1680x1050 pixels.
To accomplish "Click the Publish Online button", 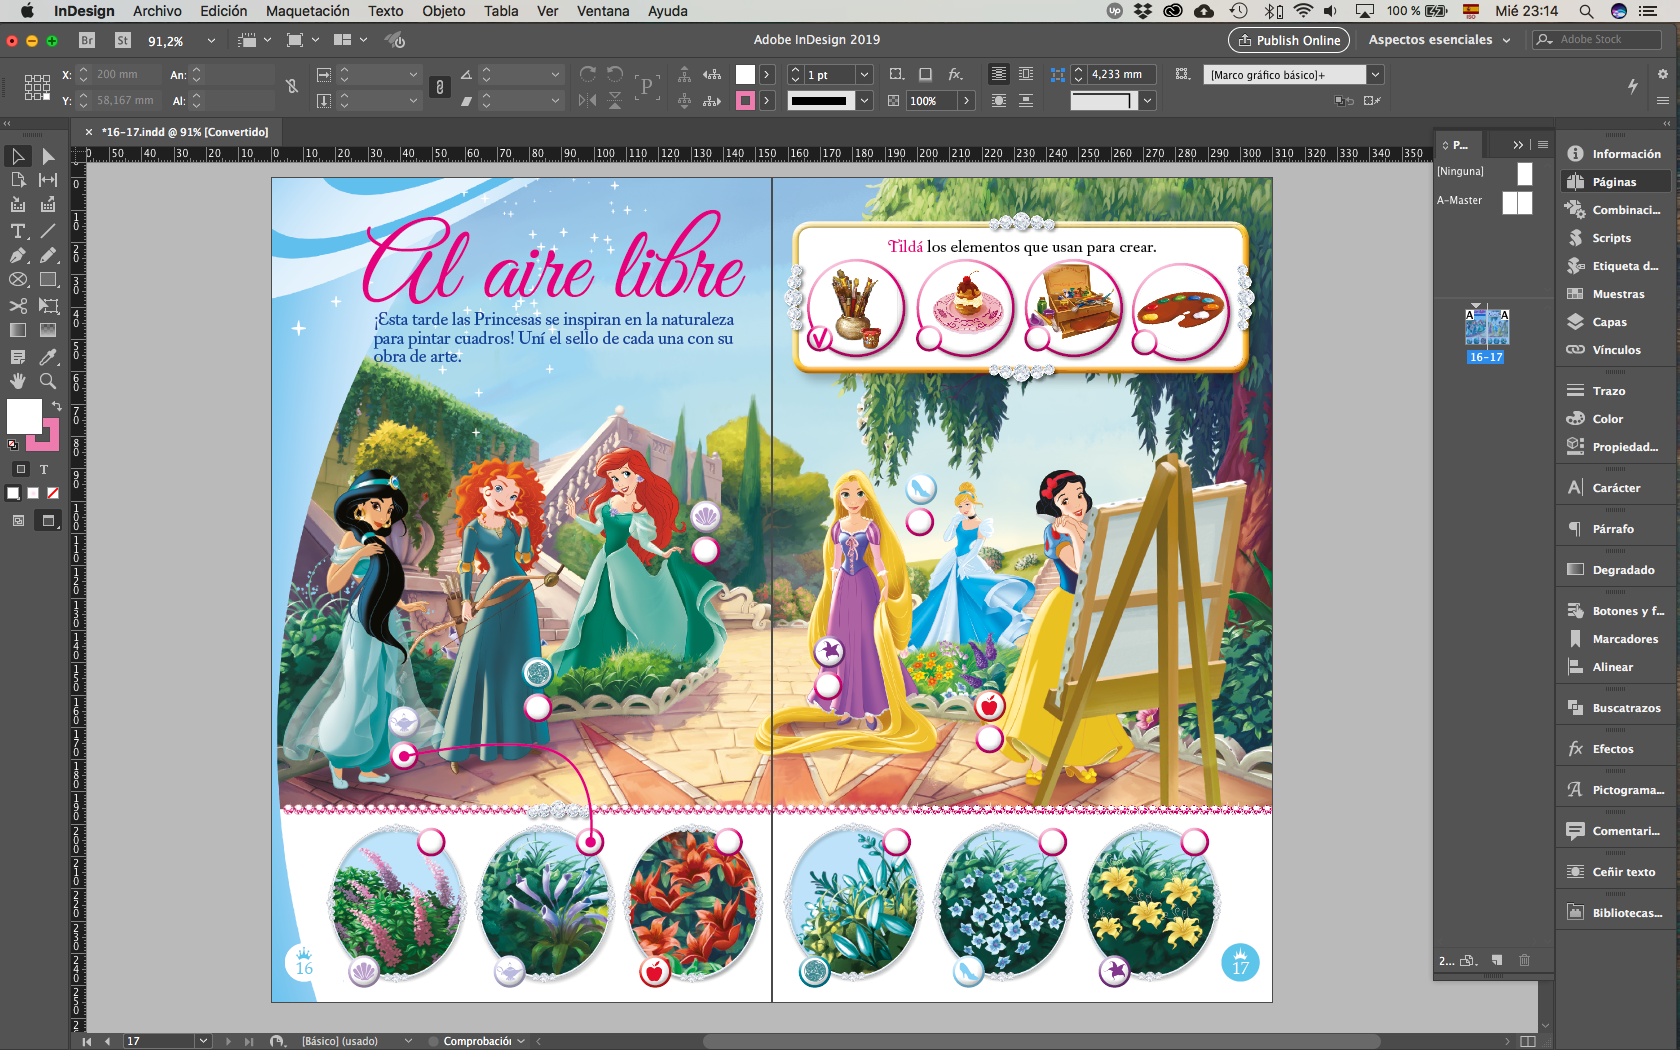I will coord(1289,40).
